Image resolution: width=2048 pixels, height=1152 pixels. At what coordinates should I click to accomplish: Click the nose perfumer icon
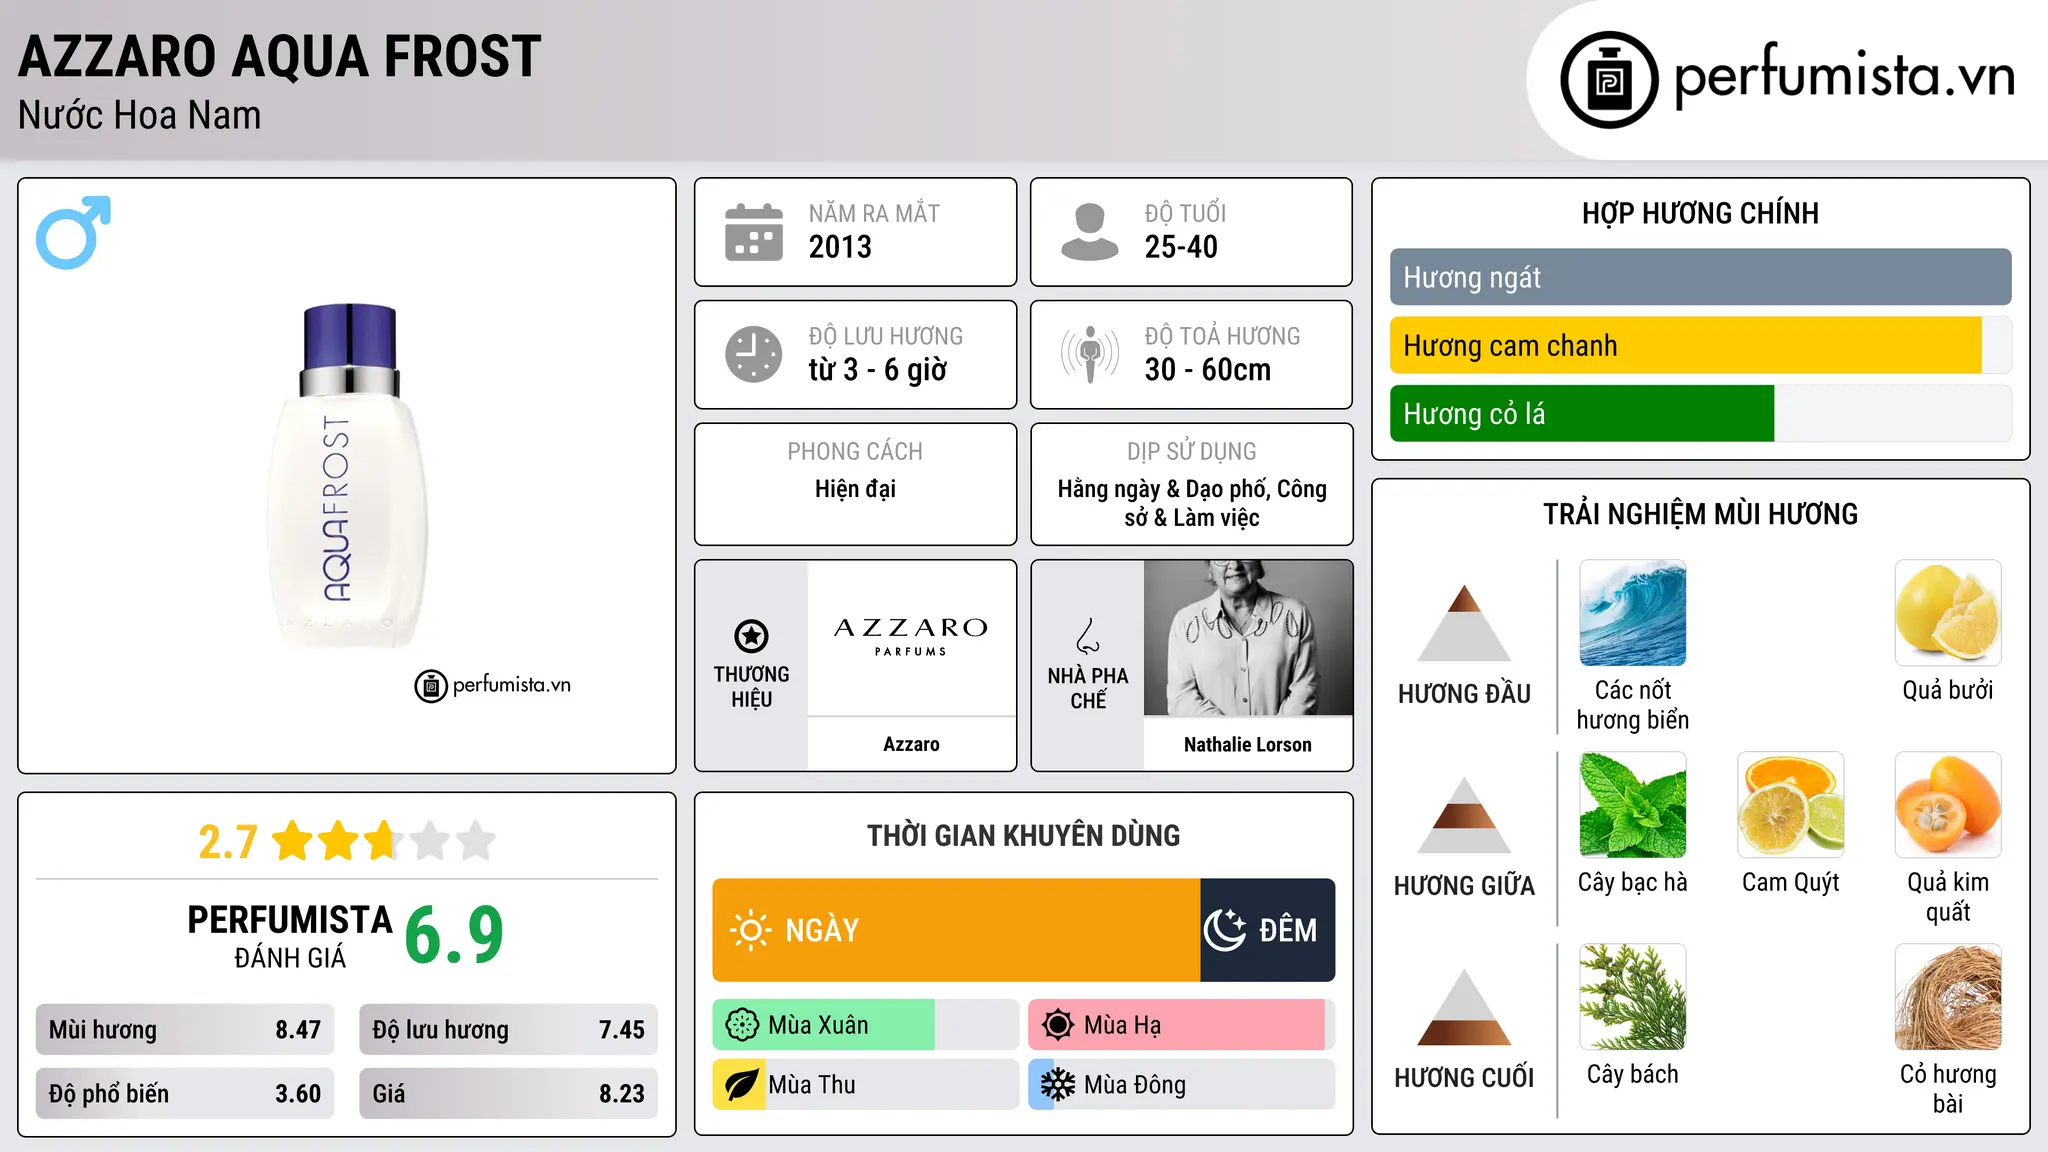point(1088,636)
